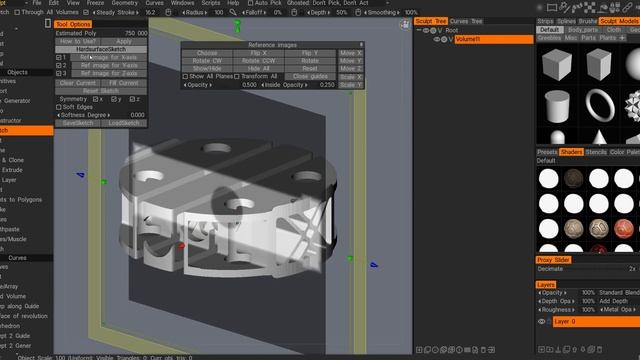Click the add new layer icon in Layers panel
The height and width of the screenshot is (360, 640).
tap(541, 349)
